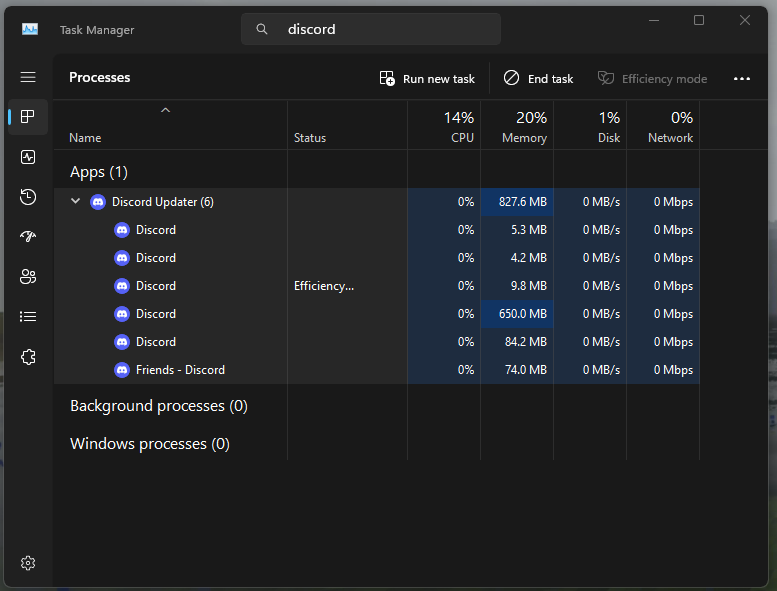Select the Discord Updater (6) row
Image resolution: width=777 pixels, height=591 pixels.
pos(377,202)
